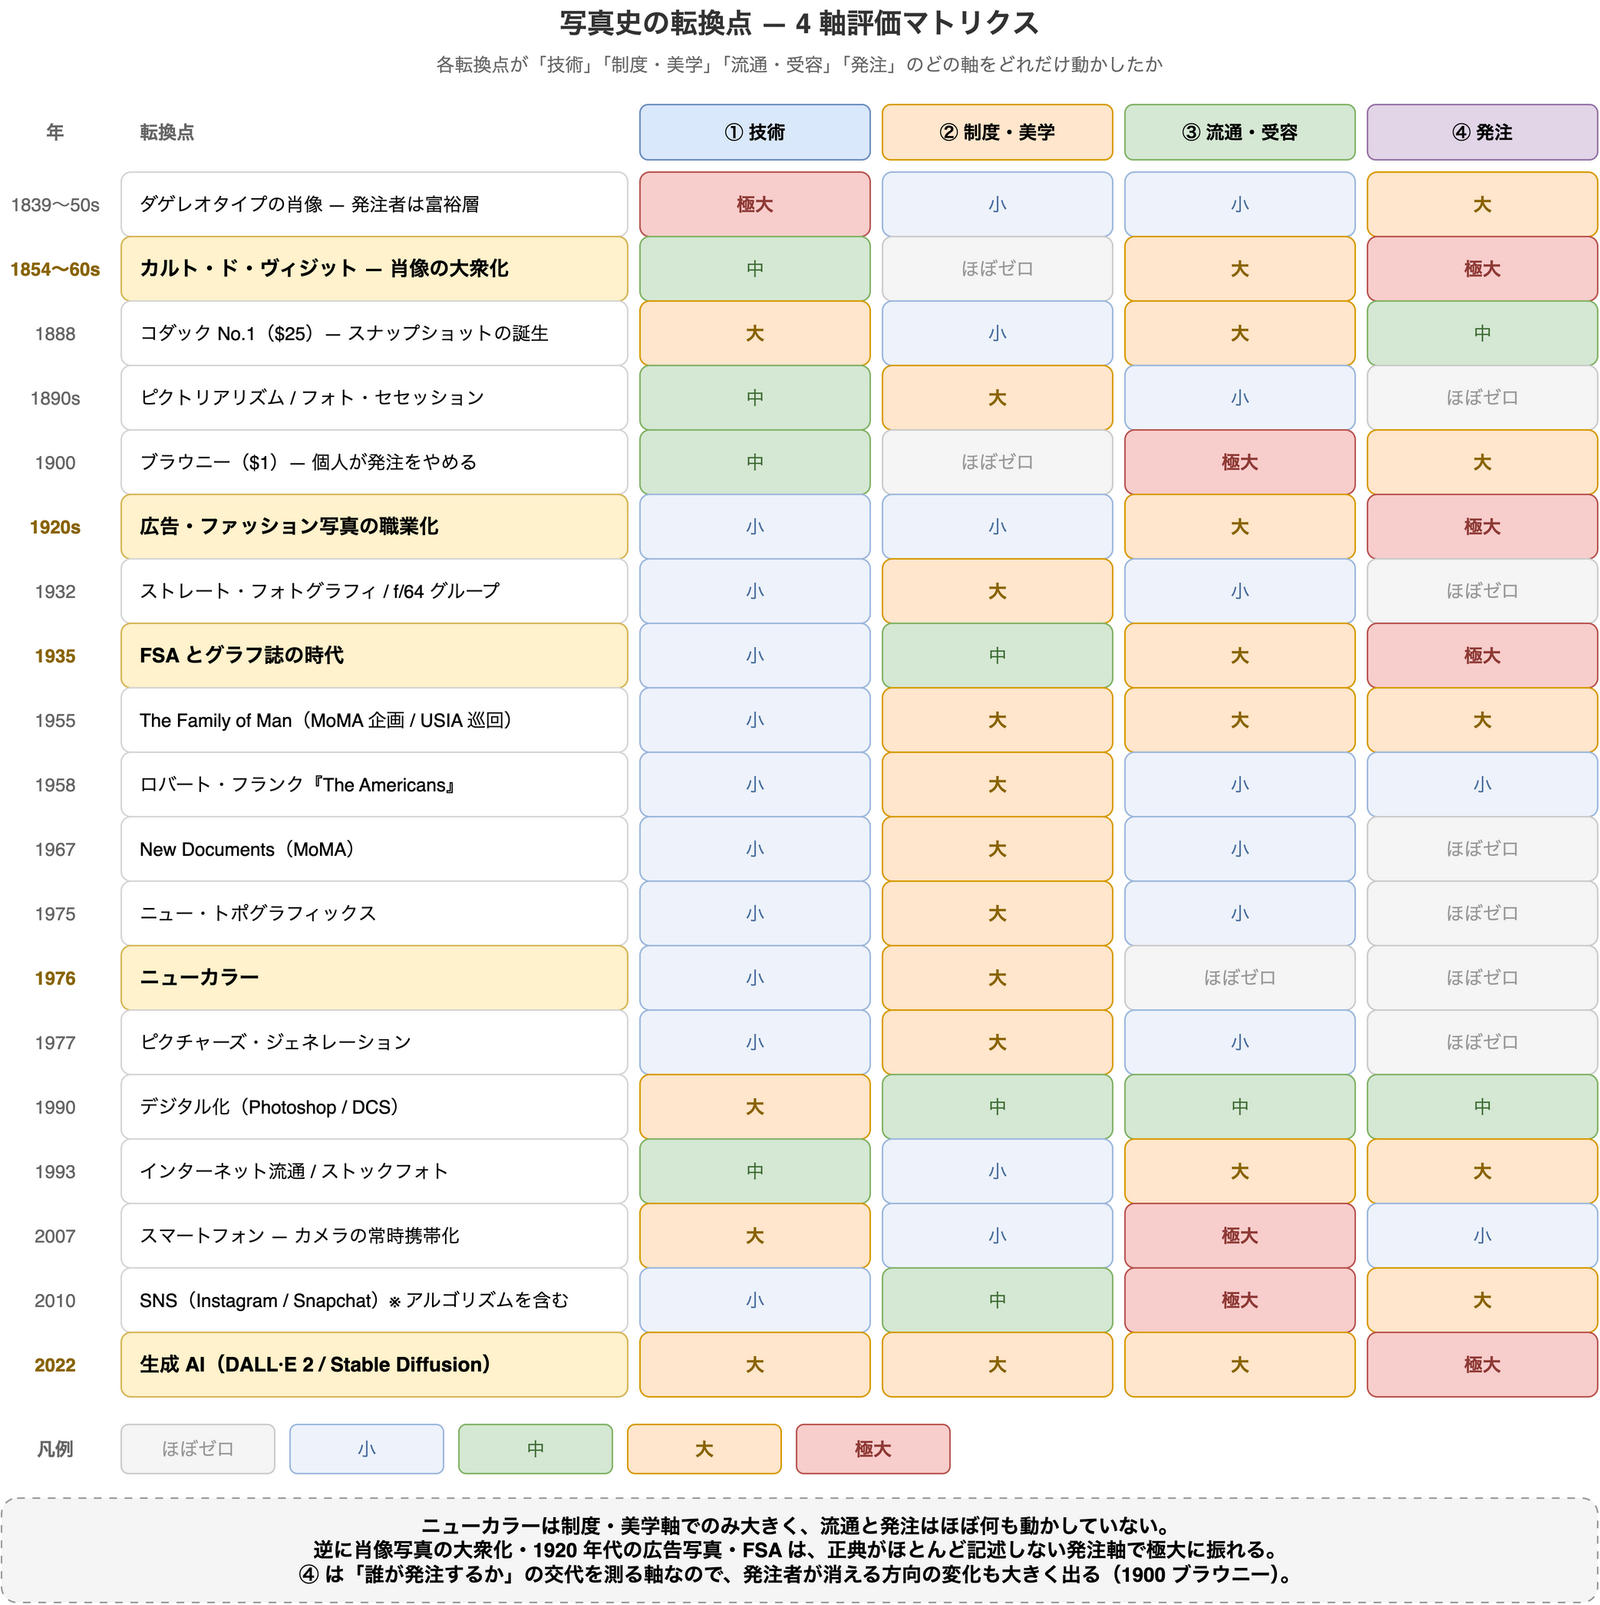Click row 生成 AI(DALL·E 2 / Stable Diffusion)
This screenshot has height=1605, width=1600.
point(374,1365)
